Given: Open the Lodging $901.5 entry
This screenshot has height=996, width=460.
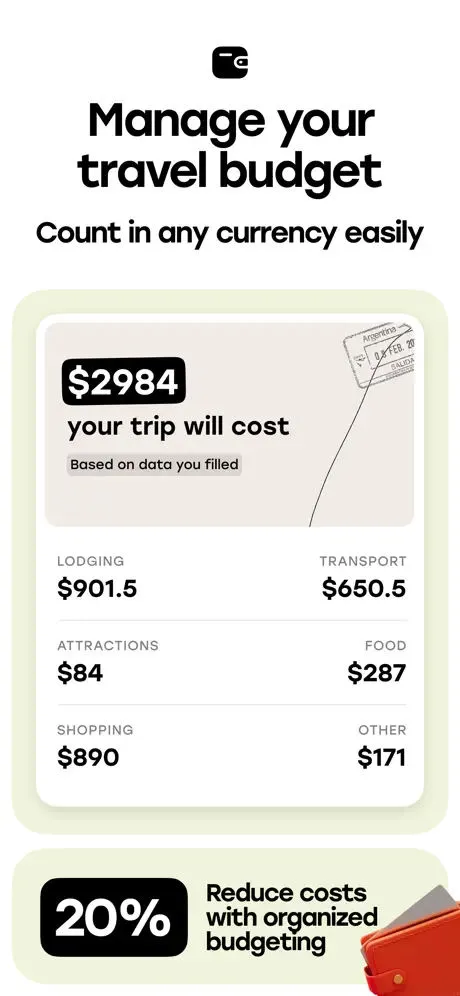Looking at the screenshot, I should click(97, 578).
